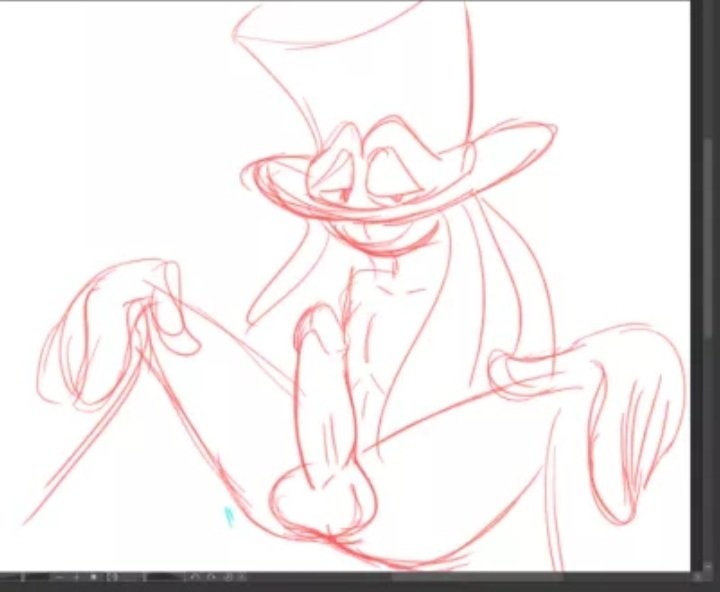Fit the canvas to the screen
Screen dimensions: 720x592
[110, 577]
